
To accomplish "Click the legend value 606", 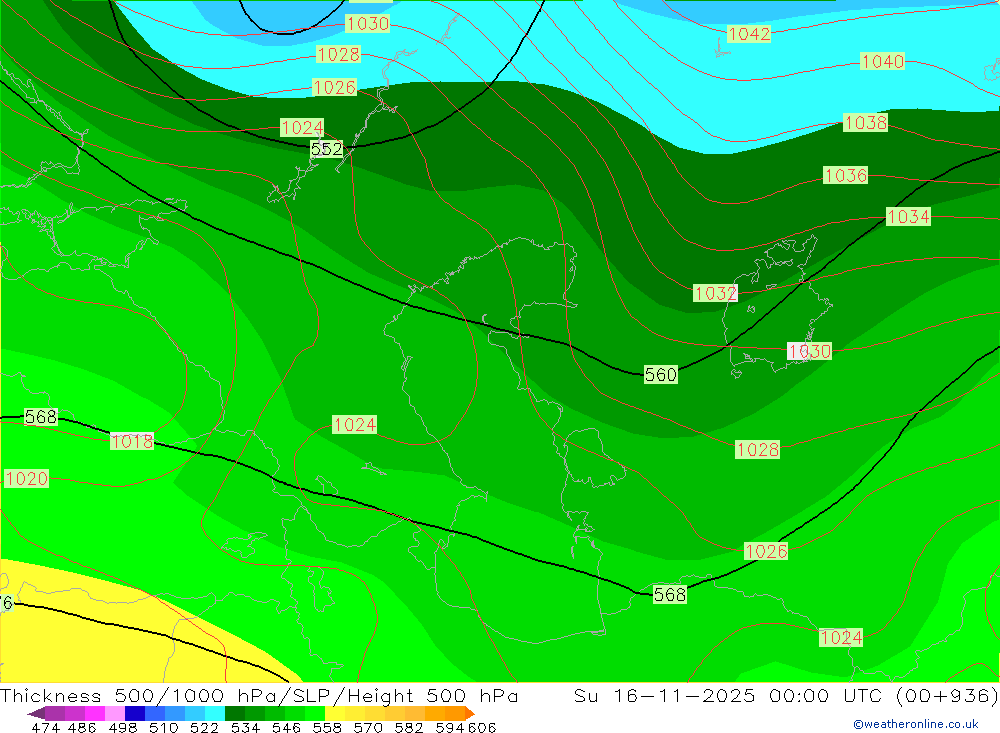I will (x=482, y=728).
